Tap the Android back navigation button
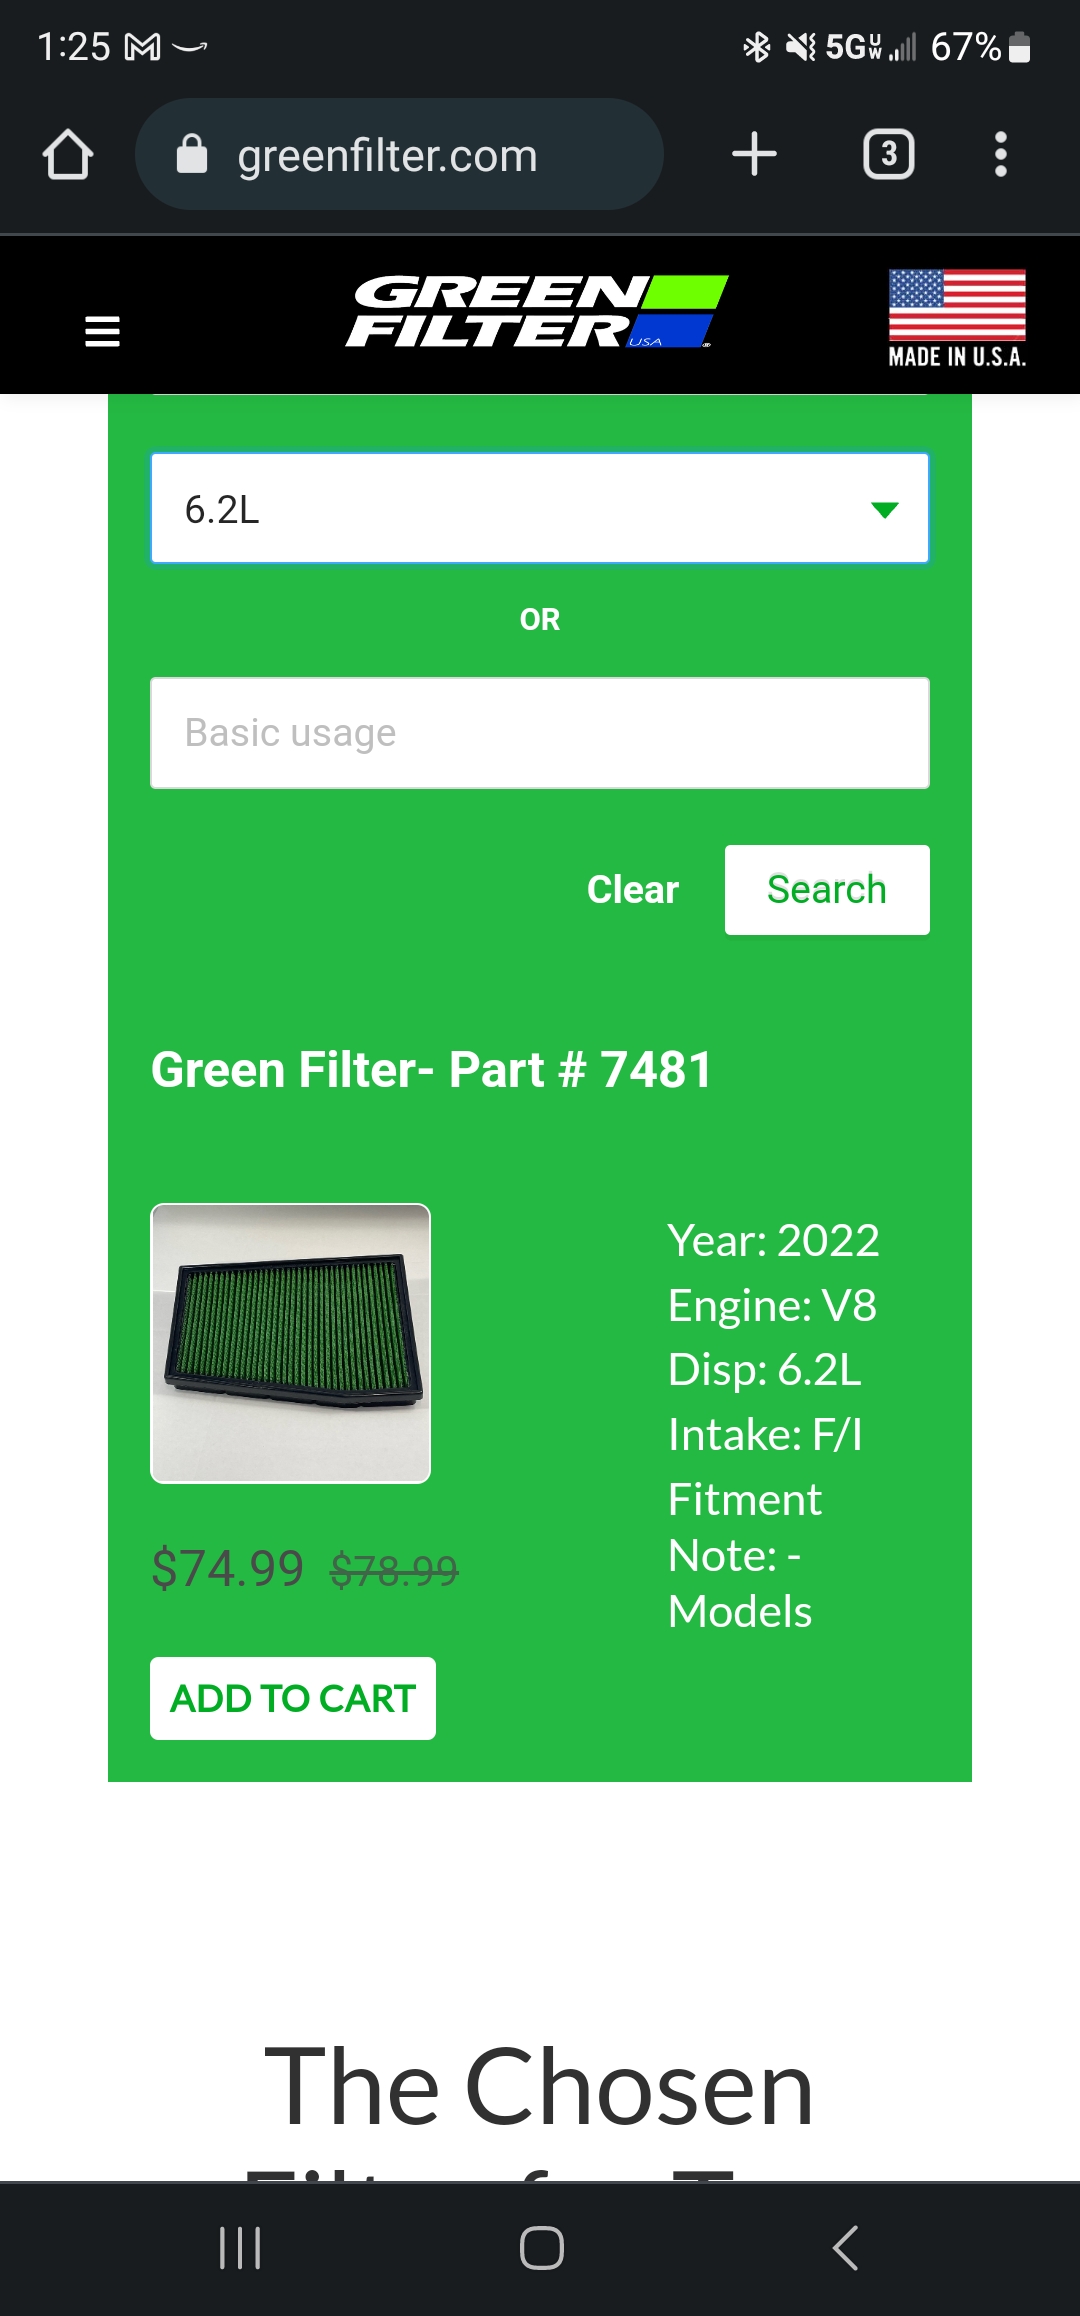Screen dimensions: 1080x2316 pyautogui.click(x=845, y=2248)
